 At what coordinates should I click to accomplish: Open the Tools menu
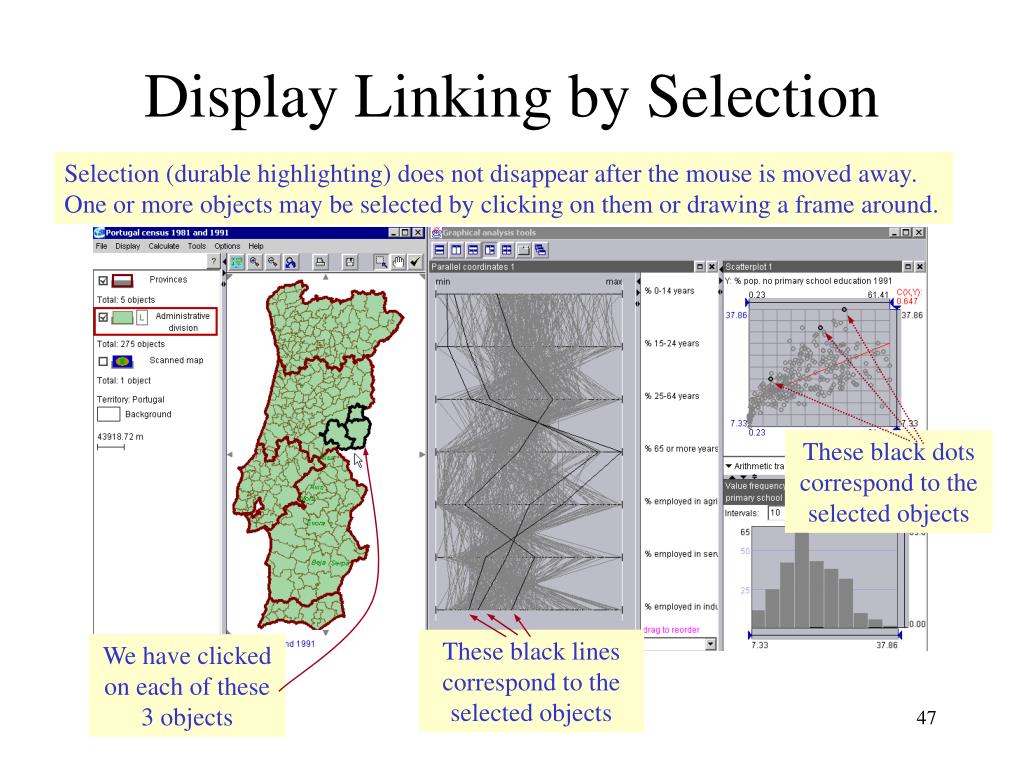(197, 246)
